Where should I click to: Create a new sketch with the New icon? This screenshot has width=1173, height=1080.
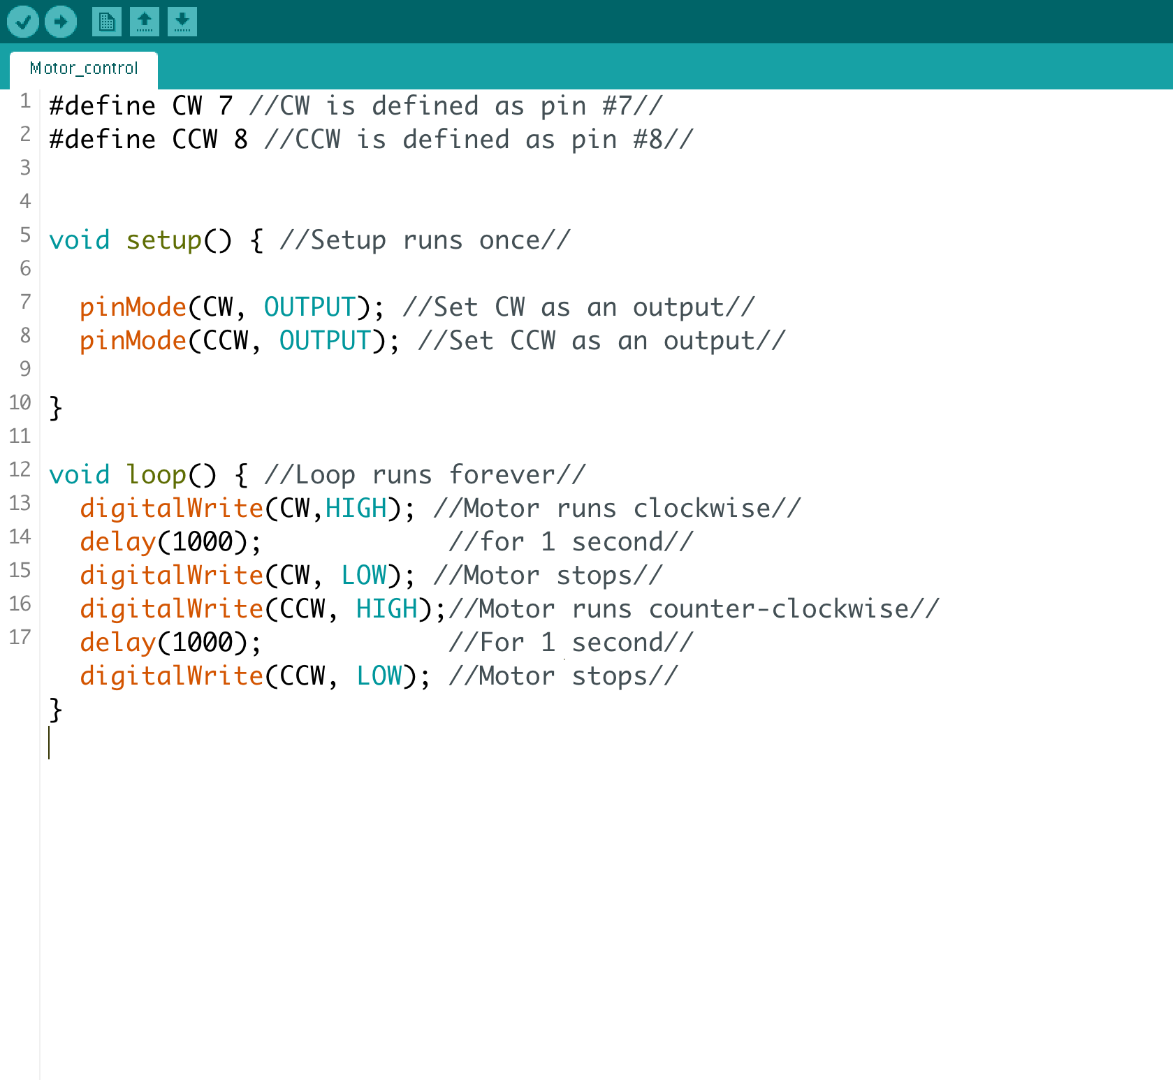click(107, 22)
